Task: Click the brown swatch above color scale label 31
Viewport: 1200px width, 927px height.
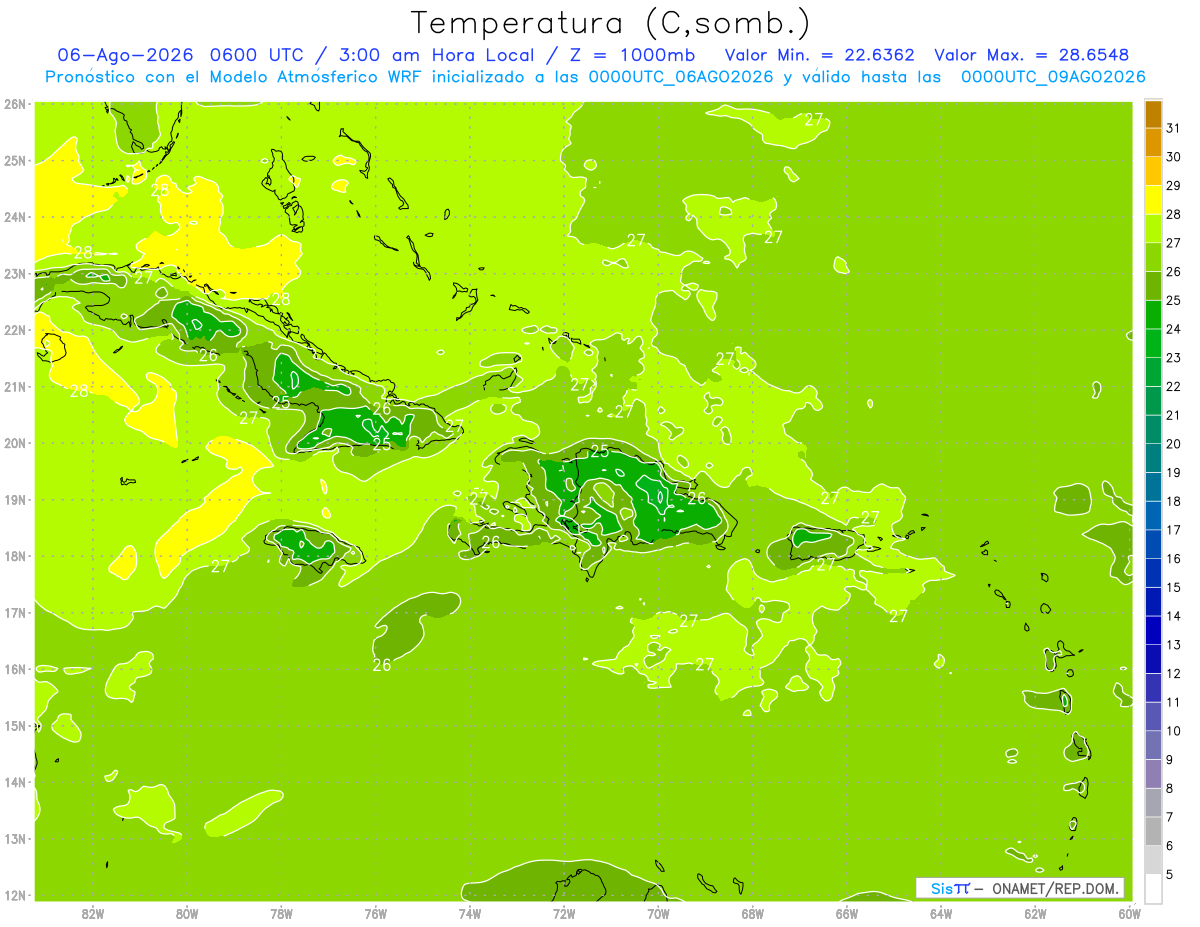Action: [x=1153, y=114]
